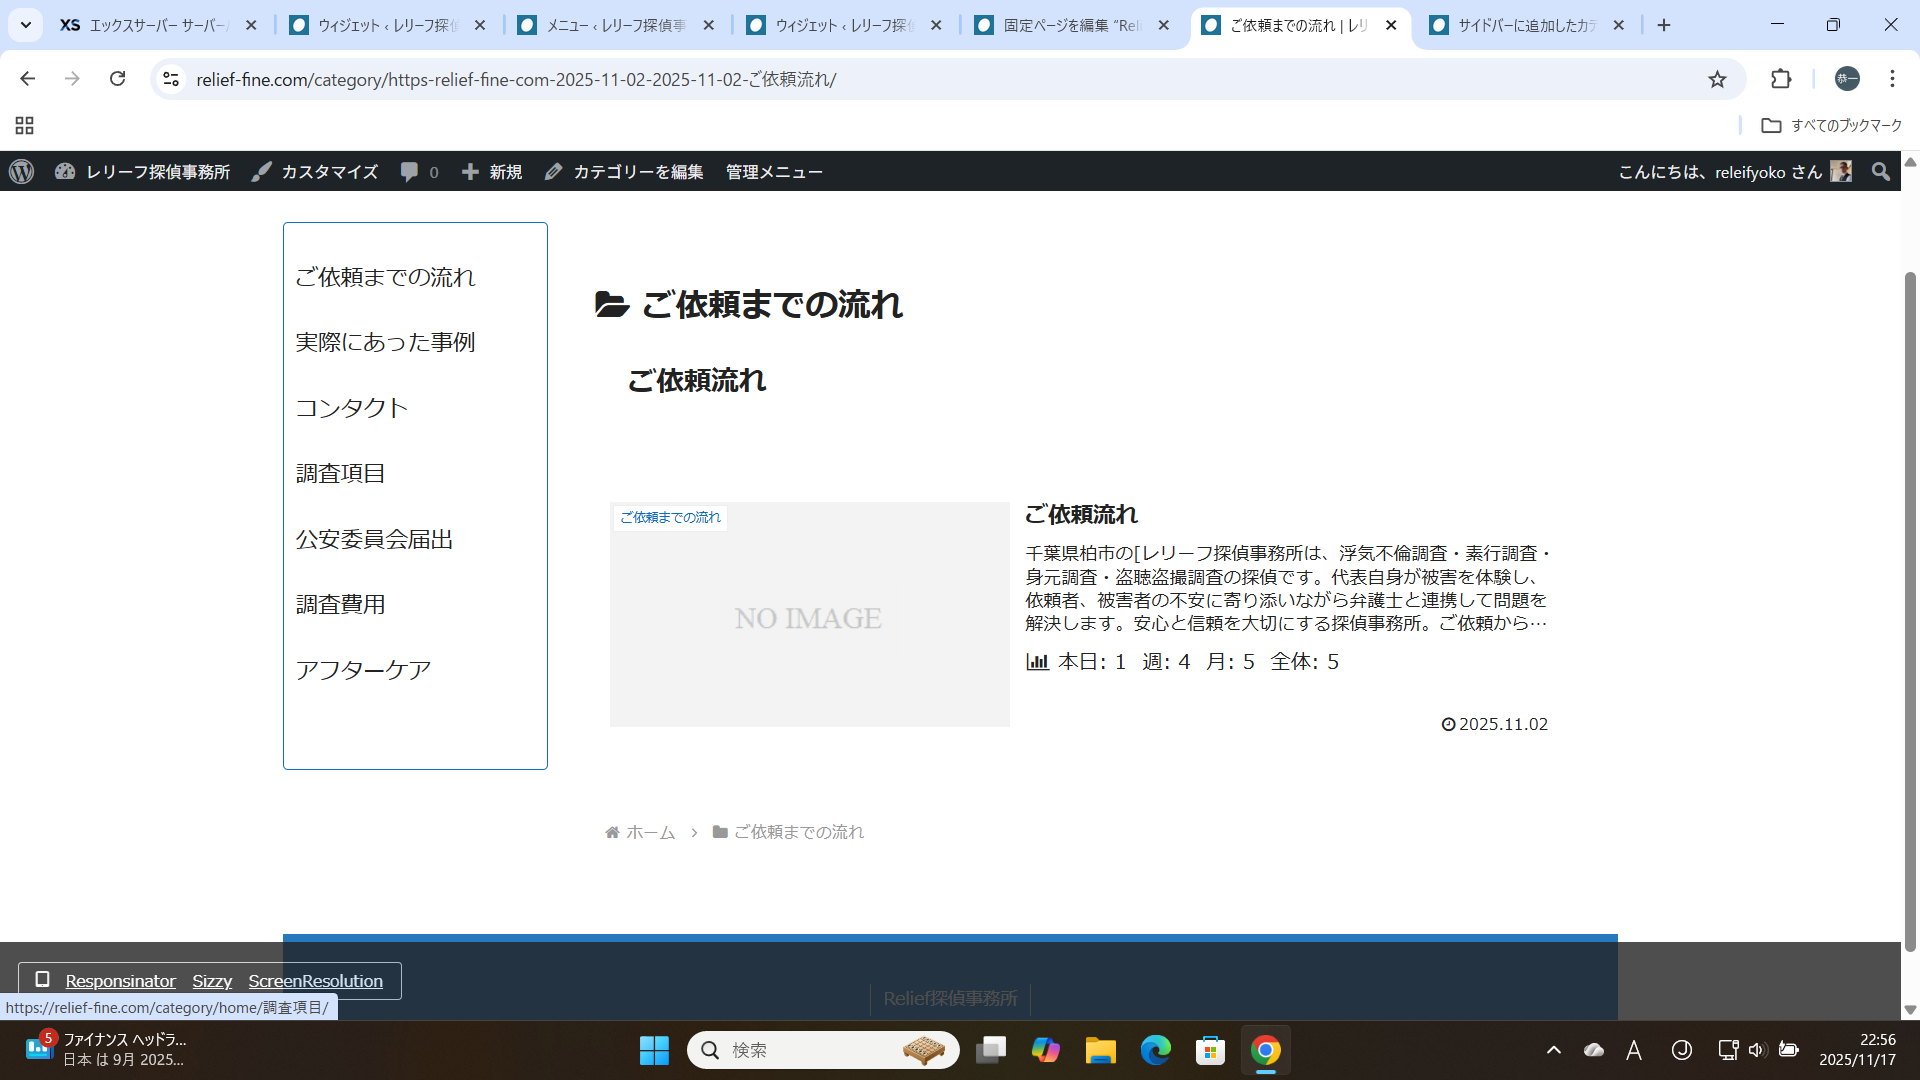Image resolution: width=1920 pixels, height=1080 pixels.
Task: Open the apps grid shortcut icon
Action: coord(25,125)
